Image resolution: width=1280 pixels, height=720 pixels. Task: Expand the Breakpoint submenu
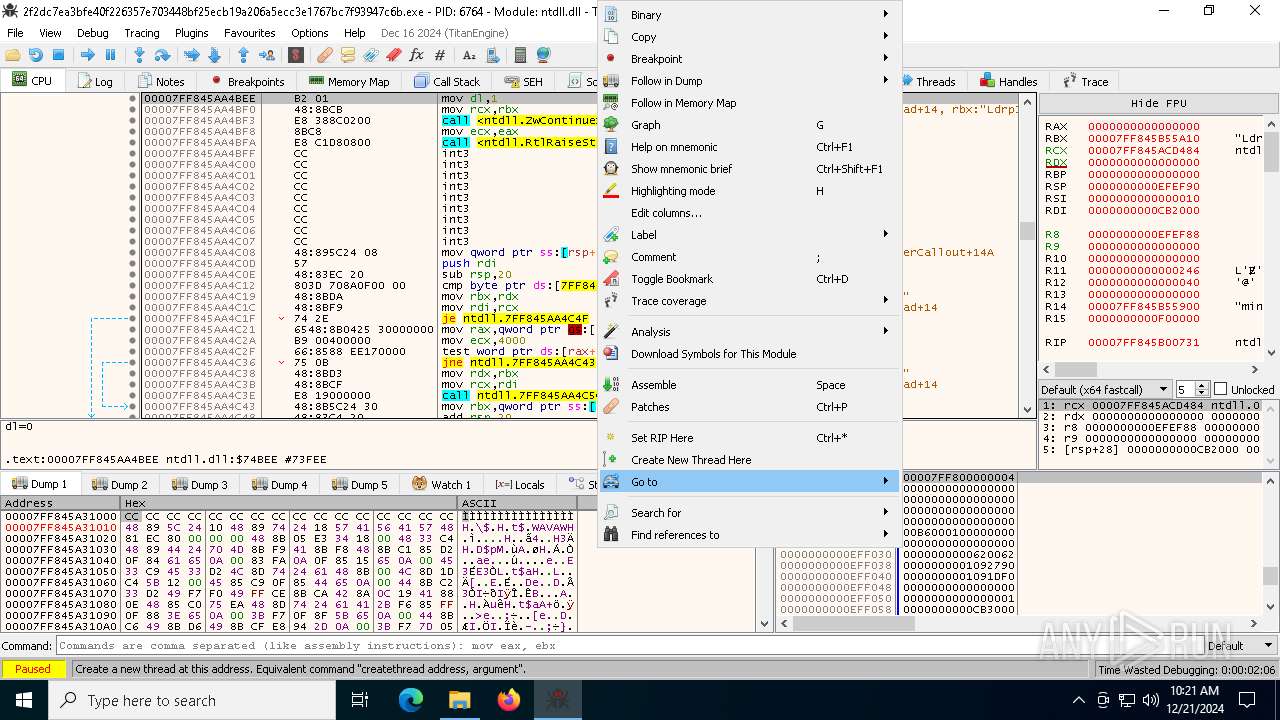coord(750,59)
